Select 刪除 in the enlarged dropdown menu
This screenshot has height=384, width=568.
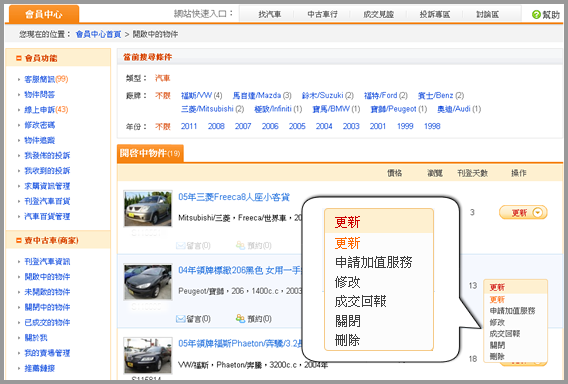[x=347, y=340]
